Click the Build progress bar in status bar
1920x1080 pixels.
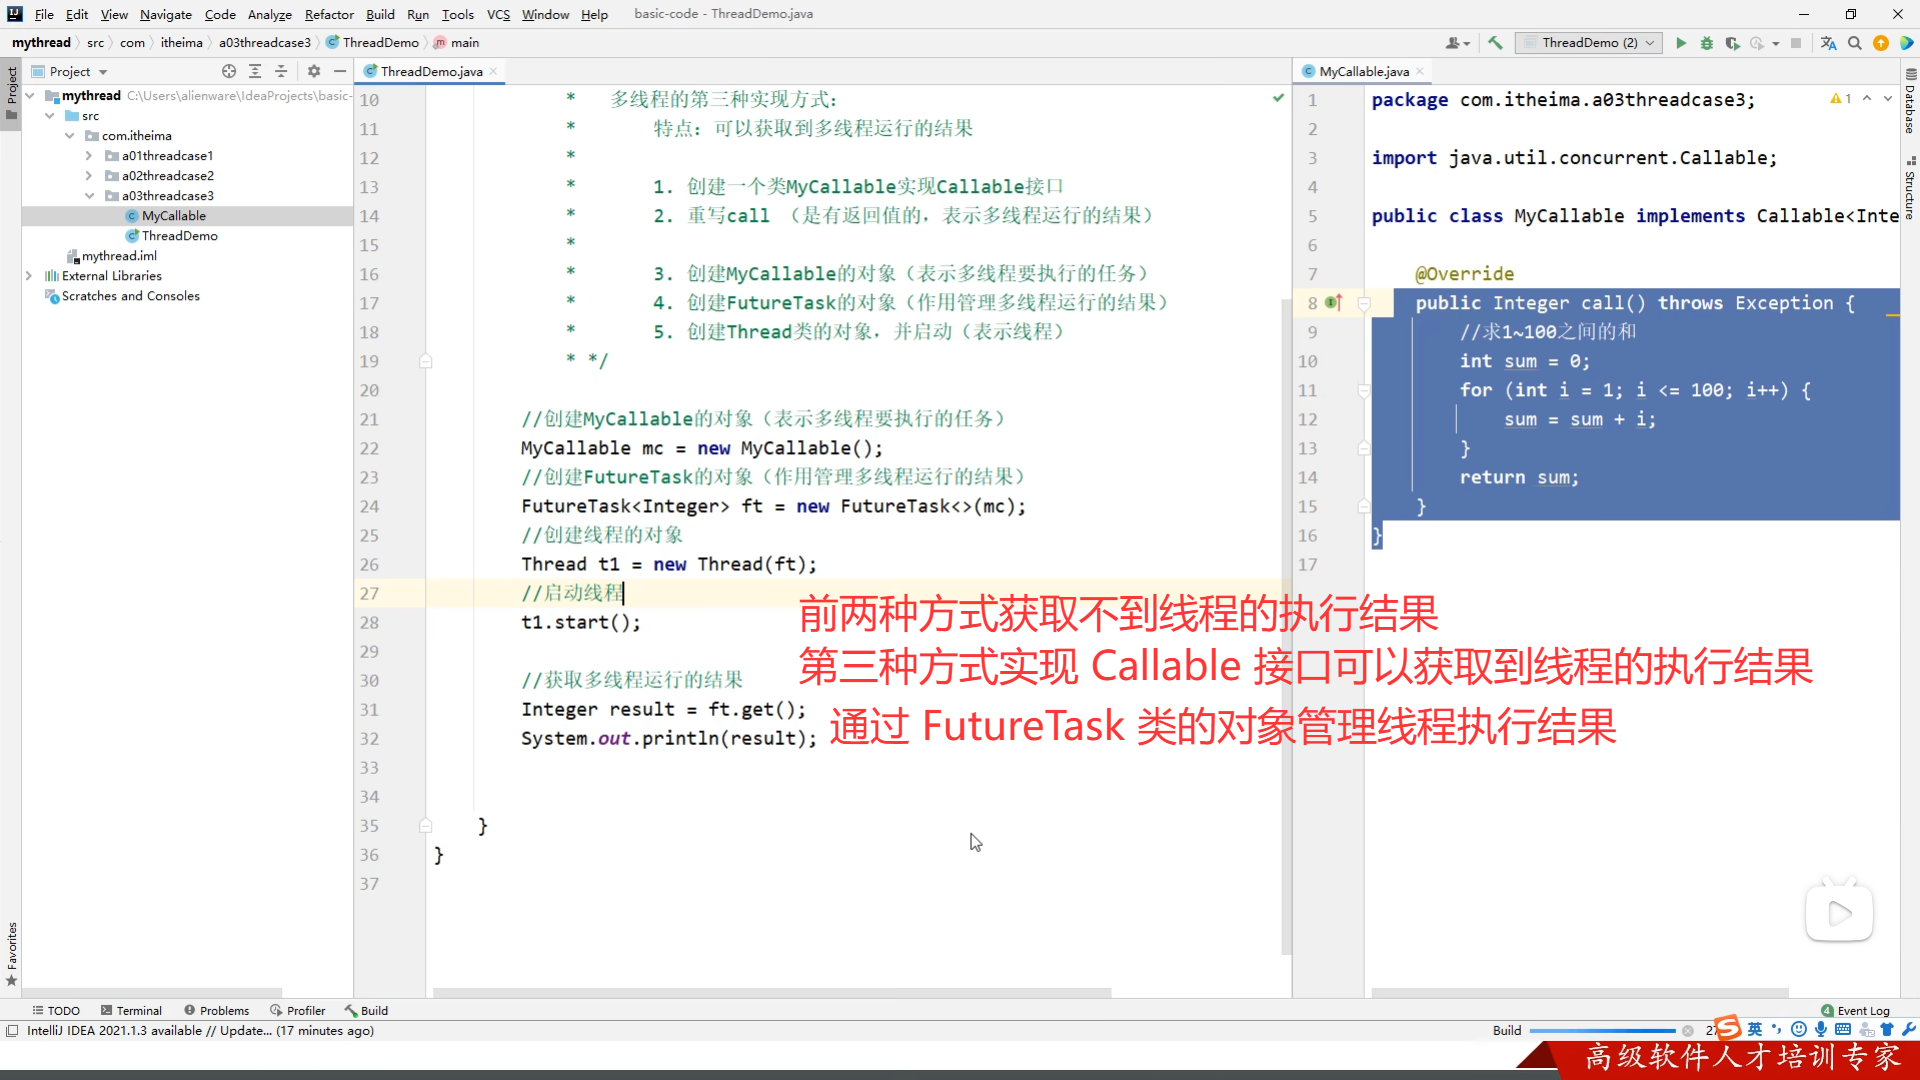(x=1602, y=1030)
